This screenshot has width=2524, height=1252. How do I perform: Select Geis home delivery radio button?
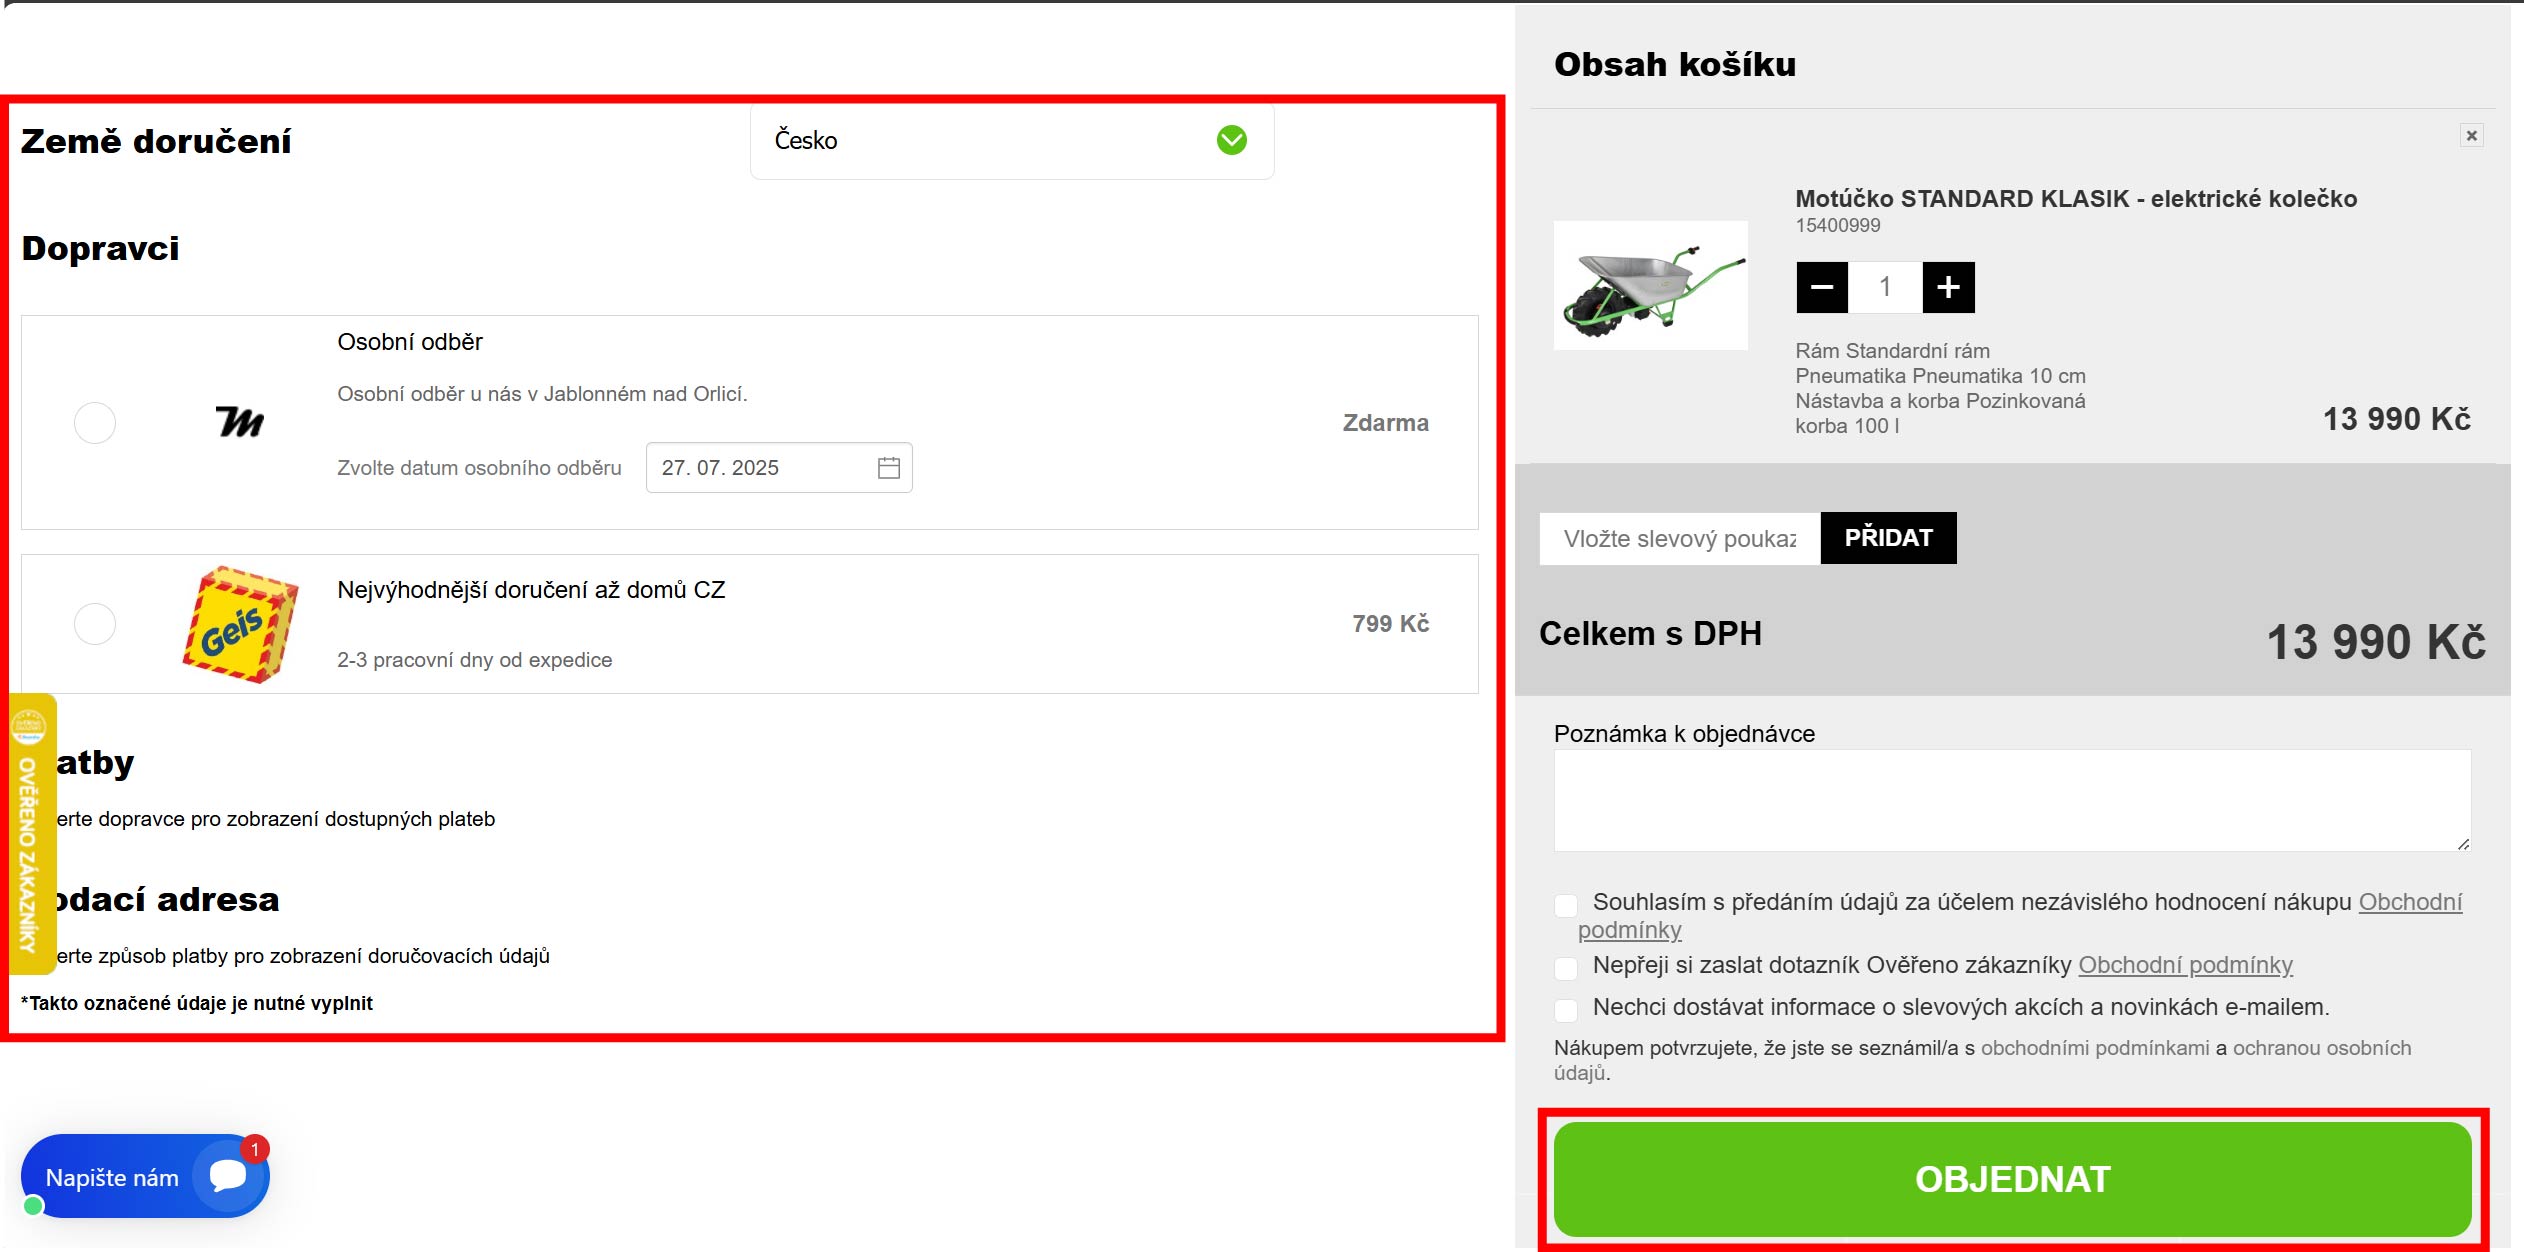[x=95, y=624]
